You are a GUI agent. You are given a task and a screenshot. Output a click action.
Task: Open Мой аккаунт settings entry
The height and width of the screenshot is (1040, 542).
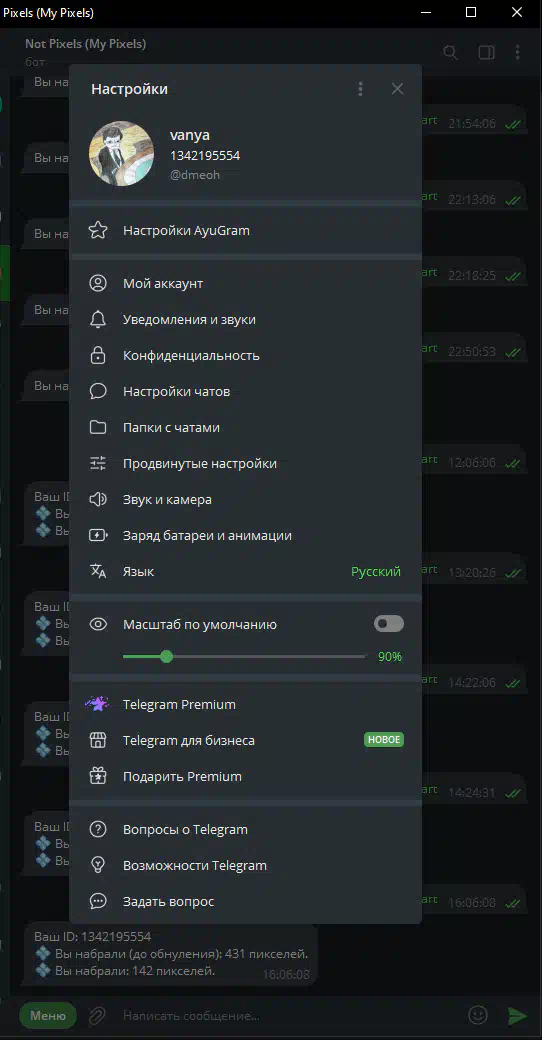tap(245, 284)
